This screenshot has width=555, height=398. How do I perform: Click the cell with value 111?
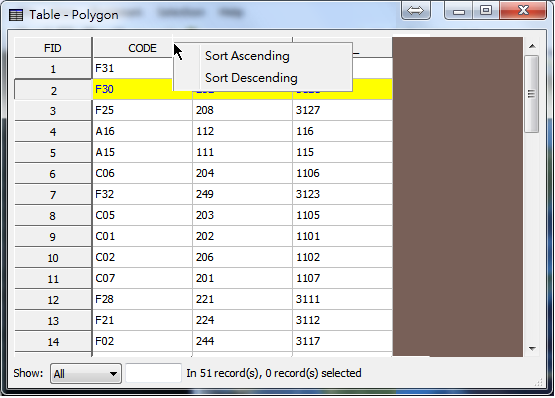(x=242, y=152)
